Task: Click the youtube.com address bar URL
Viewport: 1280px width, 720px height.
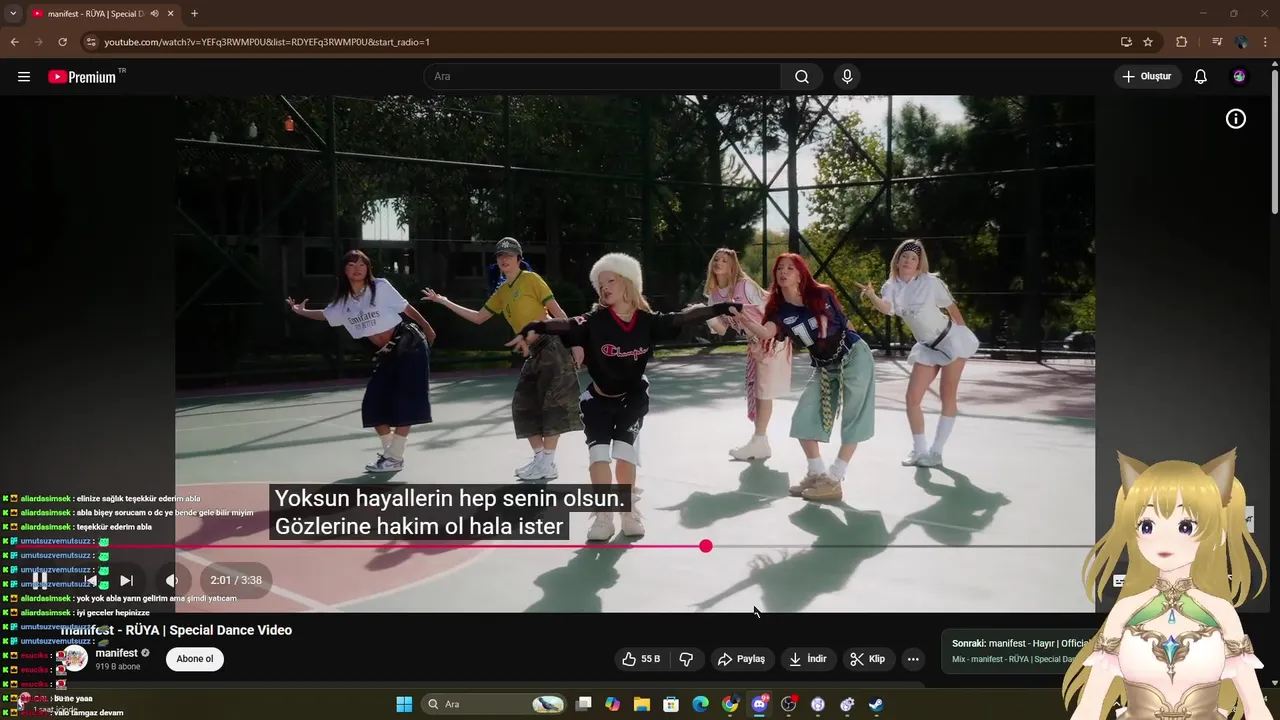Action: click(267, 42)
